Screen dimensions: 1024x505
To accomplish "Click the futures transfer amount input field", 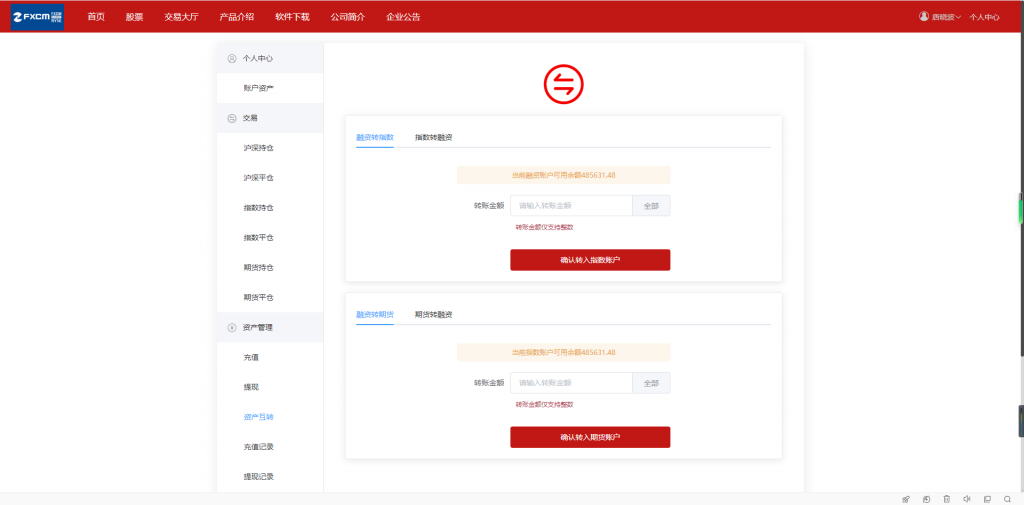I will pos(571,383).
